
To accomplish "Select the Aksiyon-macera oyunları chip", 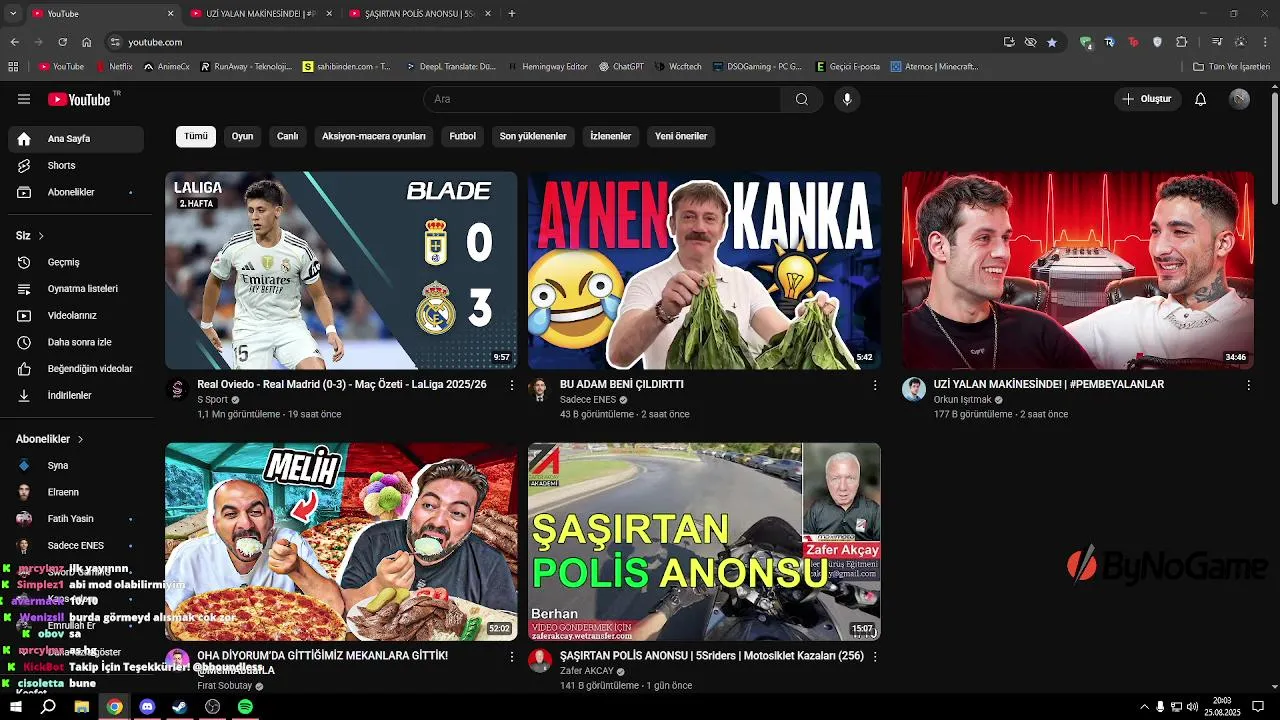I will click(374, 136).
